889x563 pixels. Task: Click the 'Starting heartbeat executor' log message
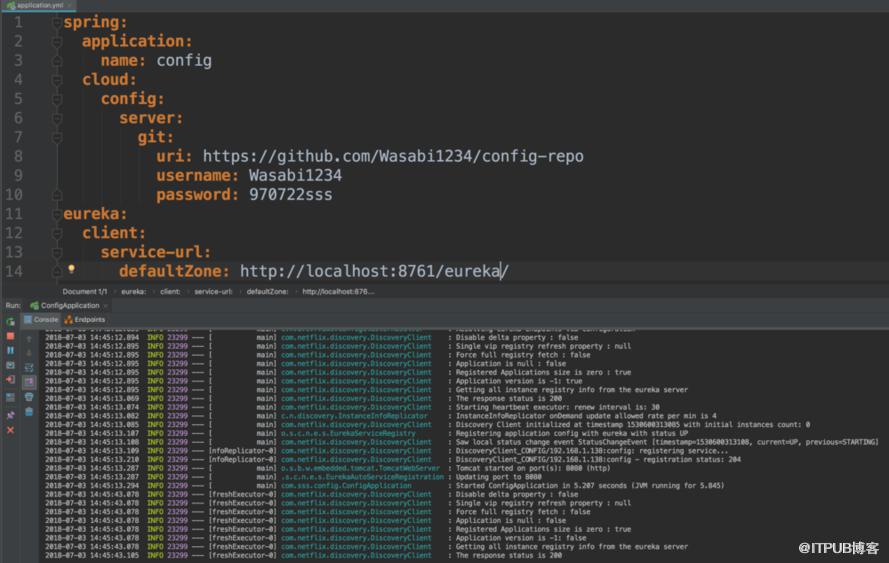558,407
